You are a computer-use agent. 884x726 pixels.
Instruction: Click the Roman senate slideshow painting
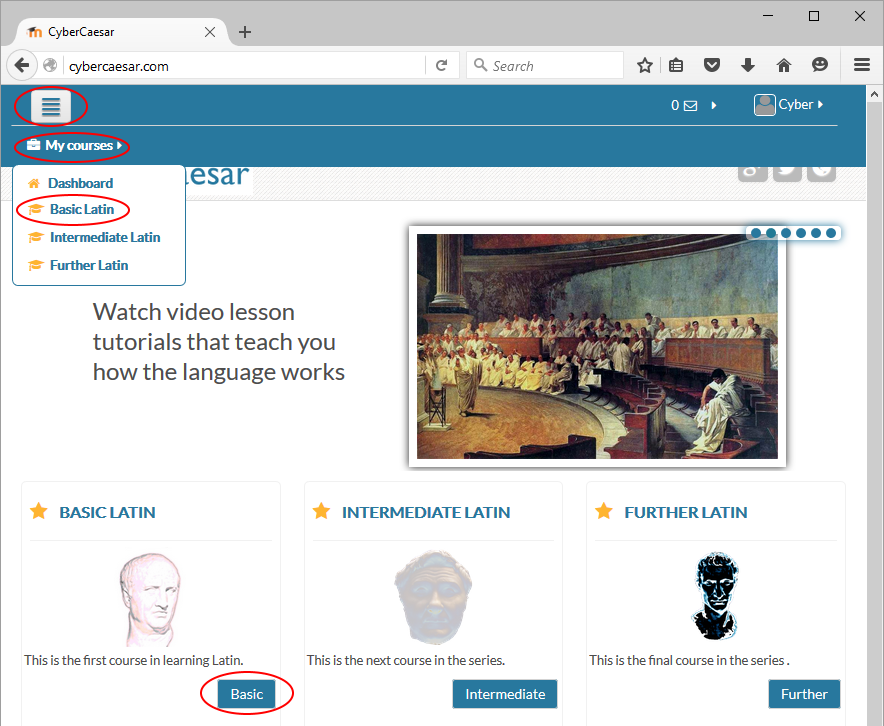(597, 347)
